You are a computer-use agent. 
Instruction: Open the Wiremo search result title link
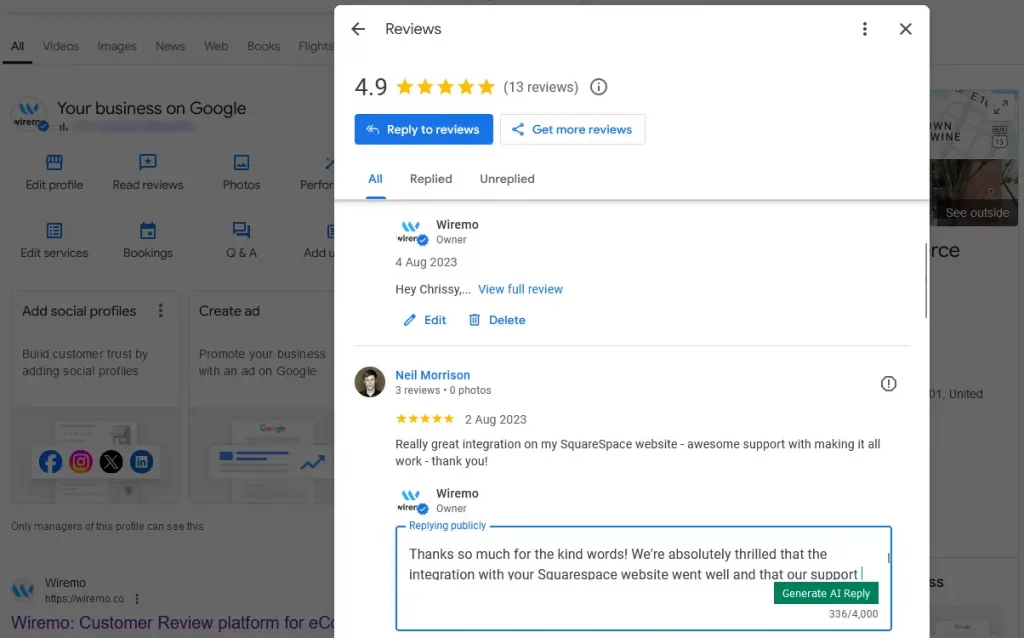point(173,622)
